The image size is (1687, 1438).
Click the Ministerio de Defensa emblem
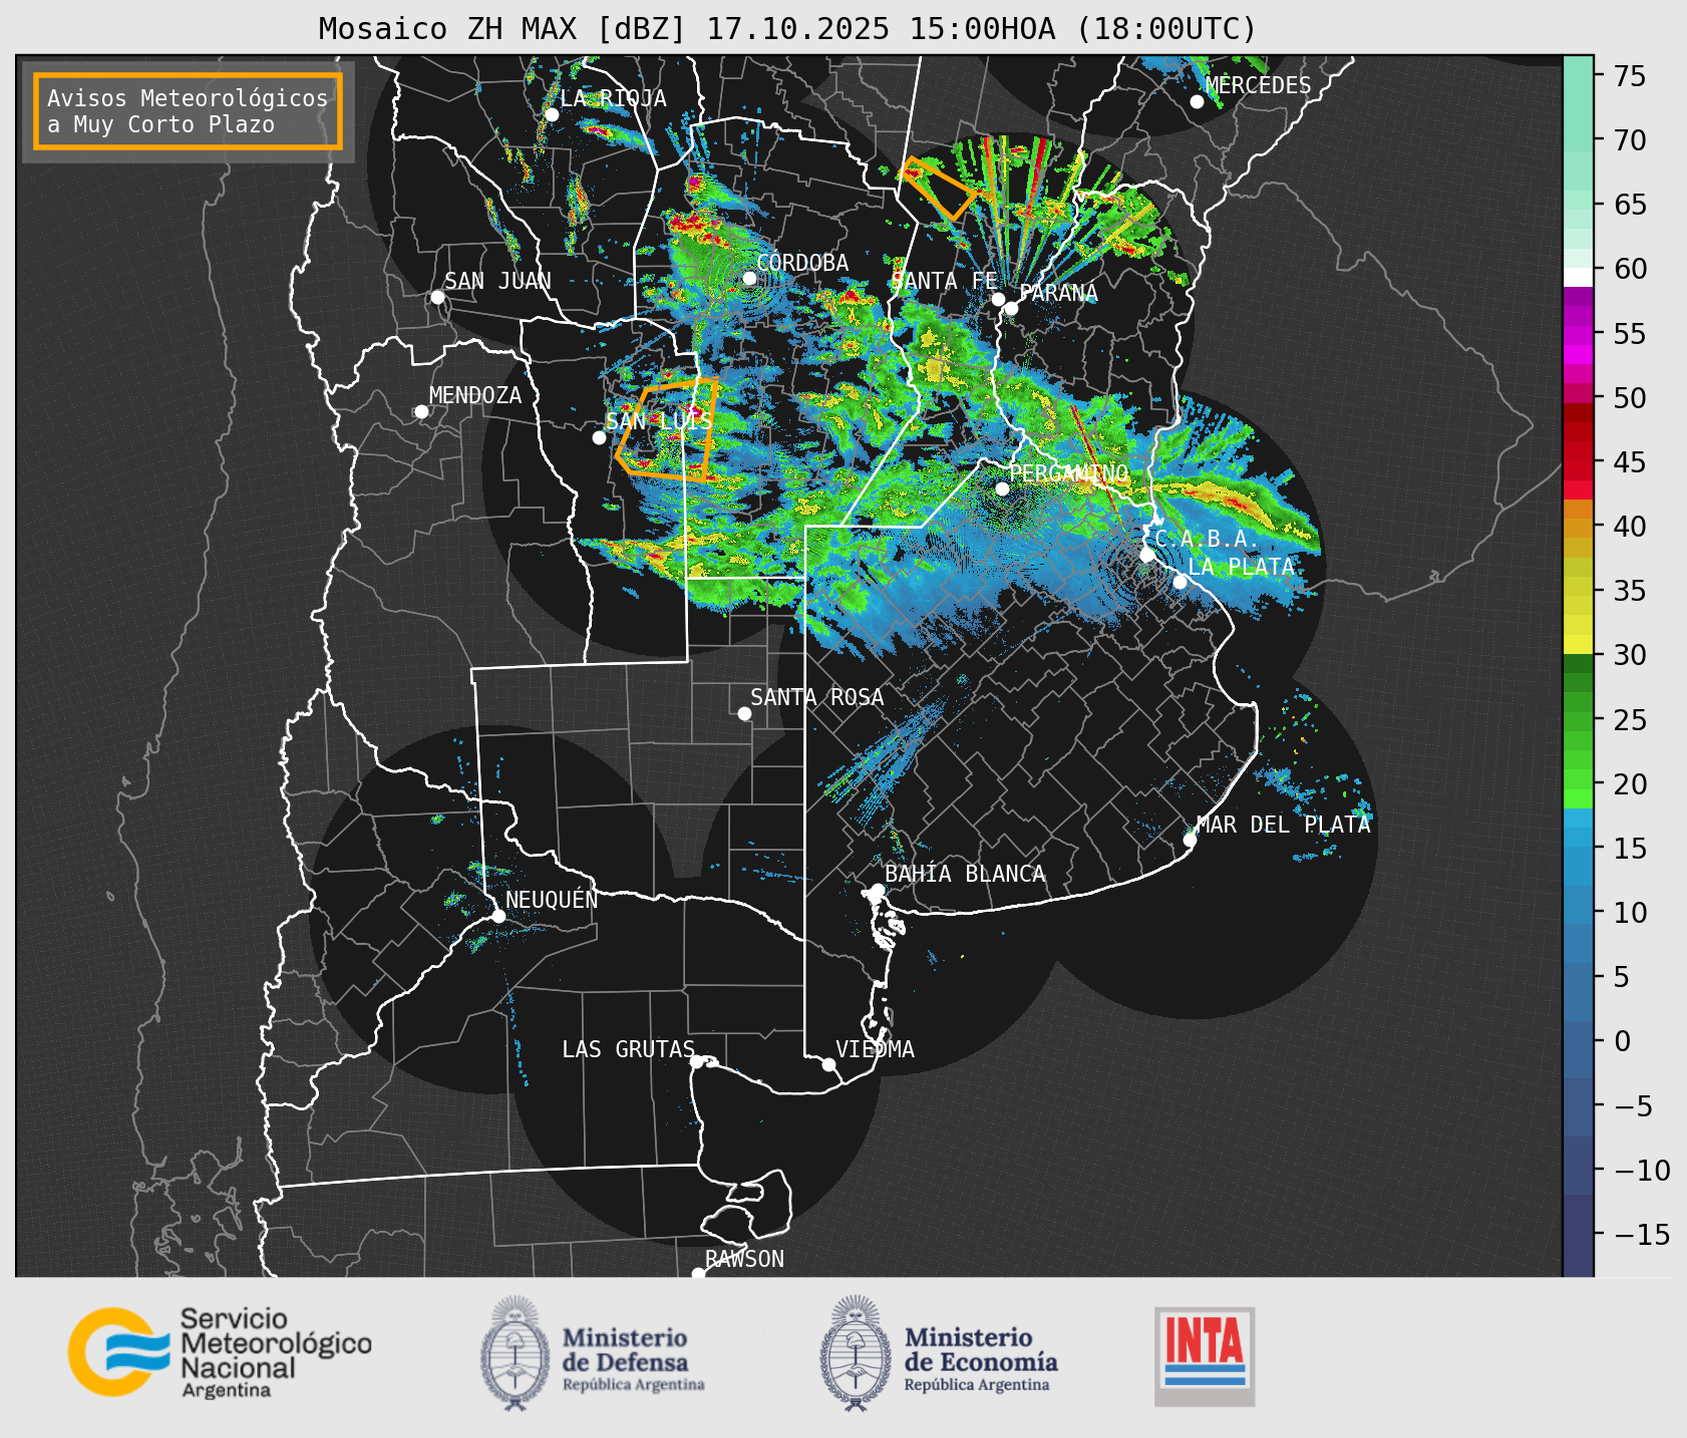[515, 1353]
